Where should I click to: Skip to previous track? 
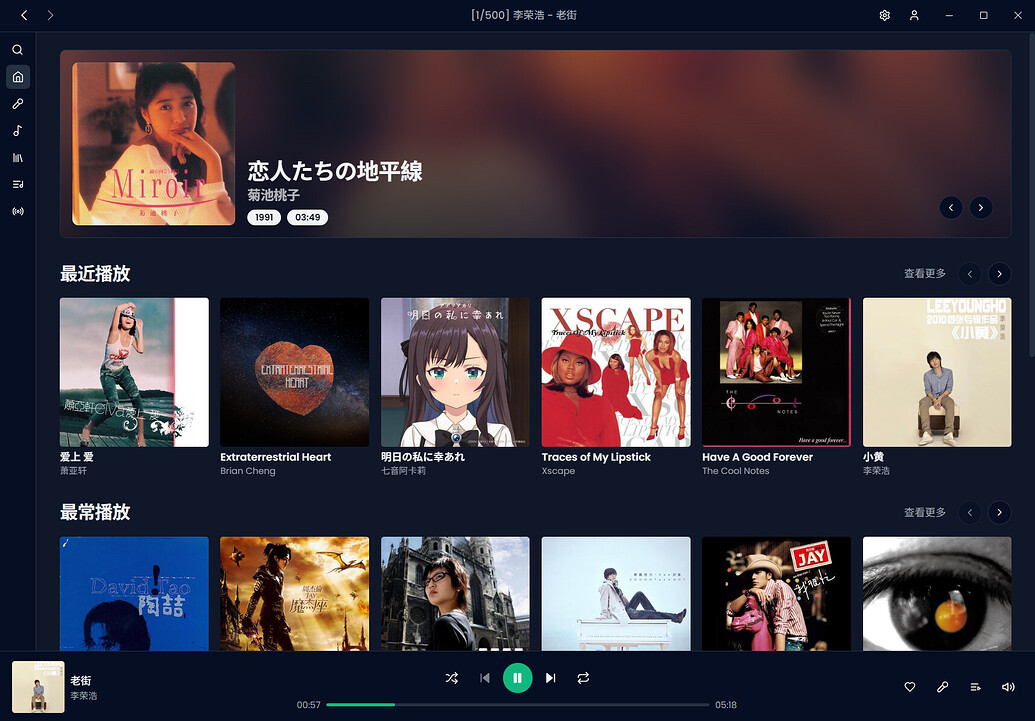(x=484, y=678)
